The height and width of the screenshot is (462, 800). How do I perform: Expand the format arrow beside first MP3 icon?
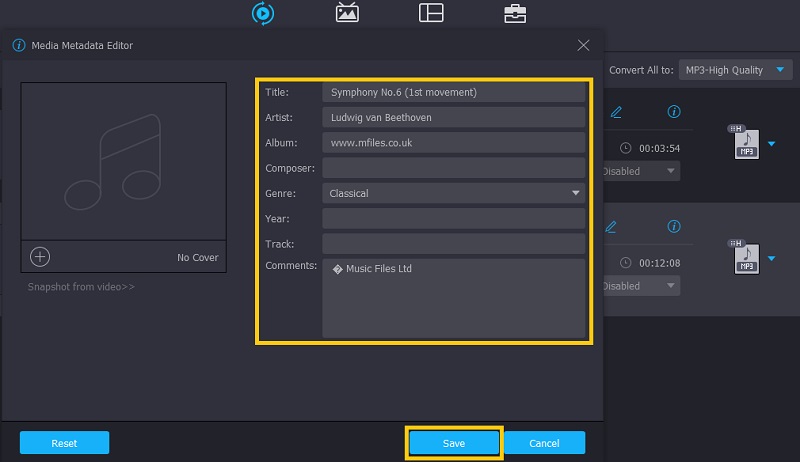coord(771,144)
